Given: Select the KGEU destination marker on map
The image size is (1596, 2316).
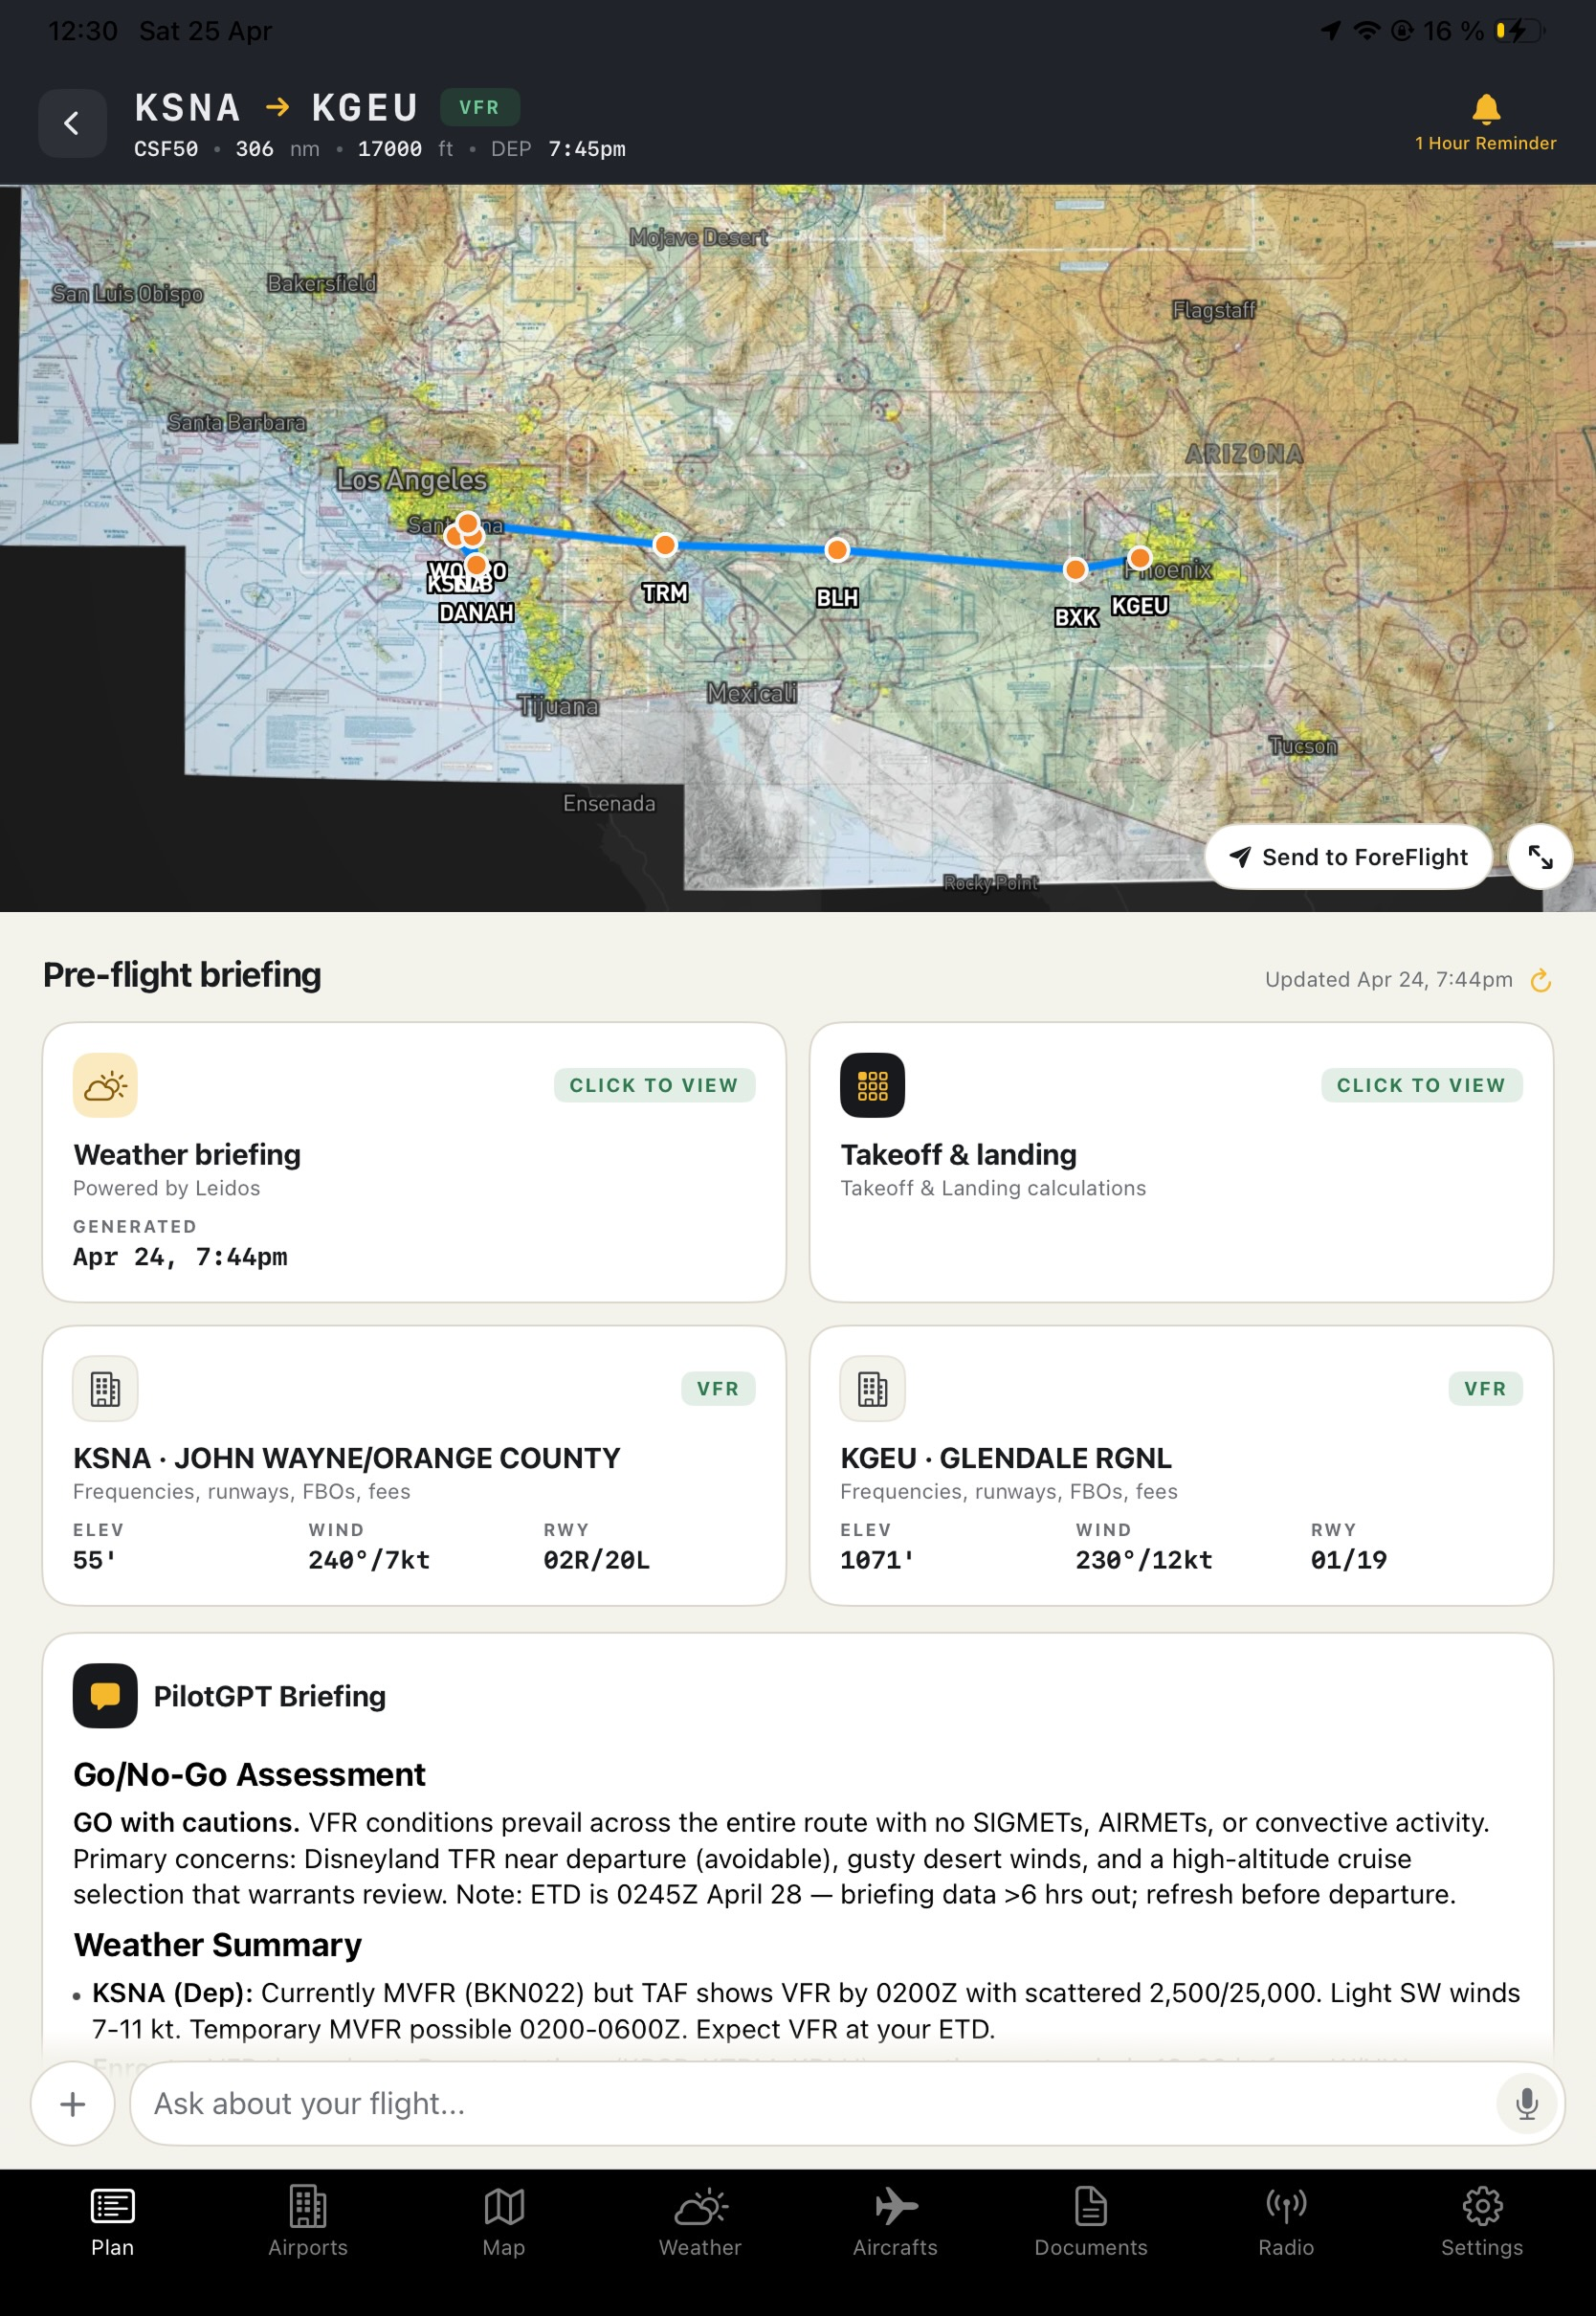Looking at the screenshot, I should (1140, 558).
